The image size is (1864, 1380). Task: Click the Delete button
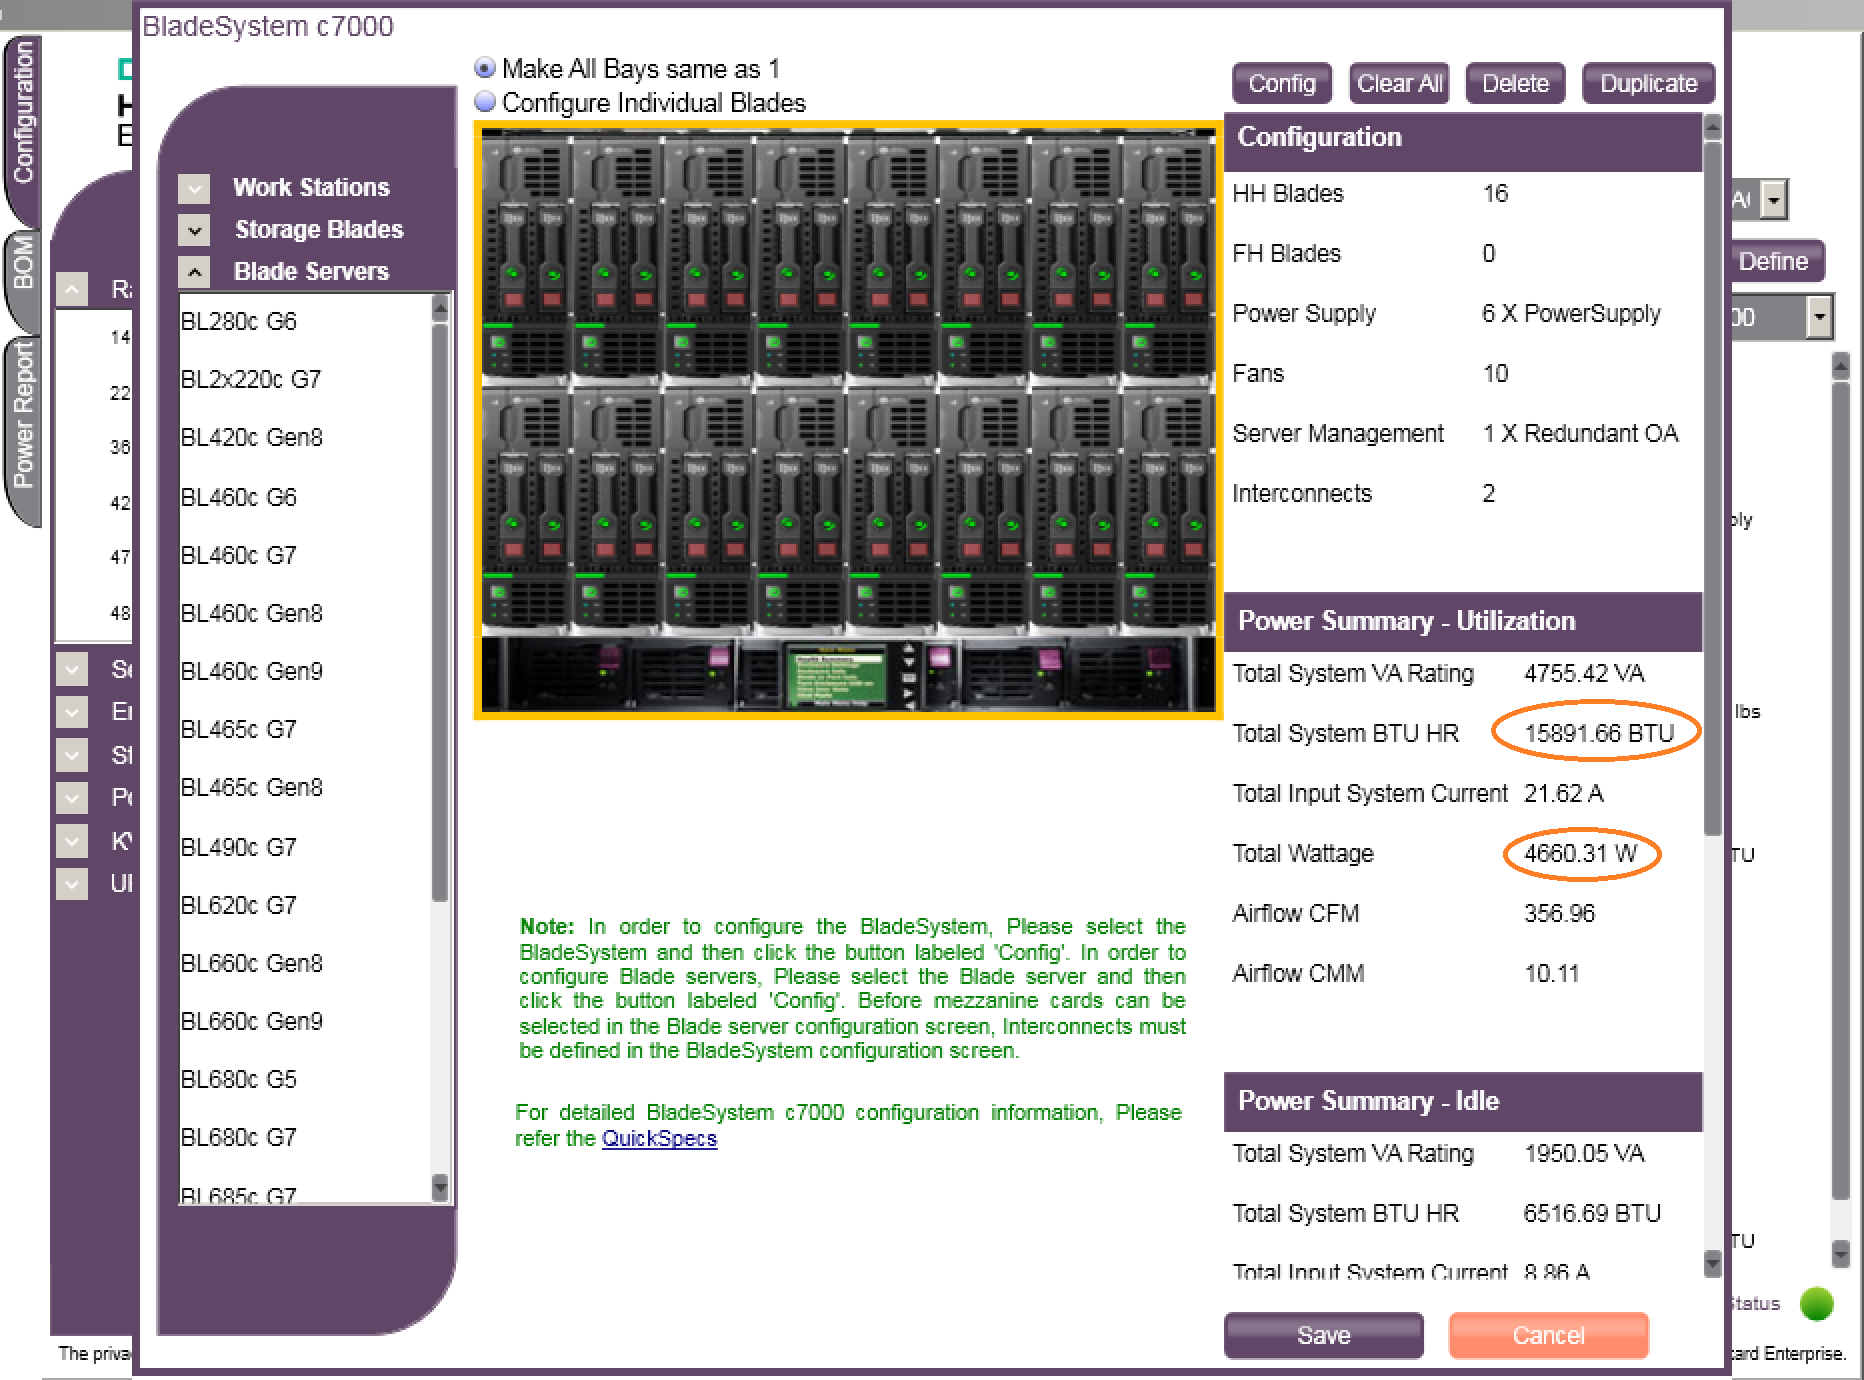pyautogui.click(x=1515, y=83)
